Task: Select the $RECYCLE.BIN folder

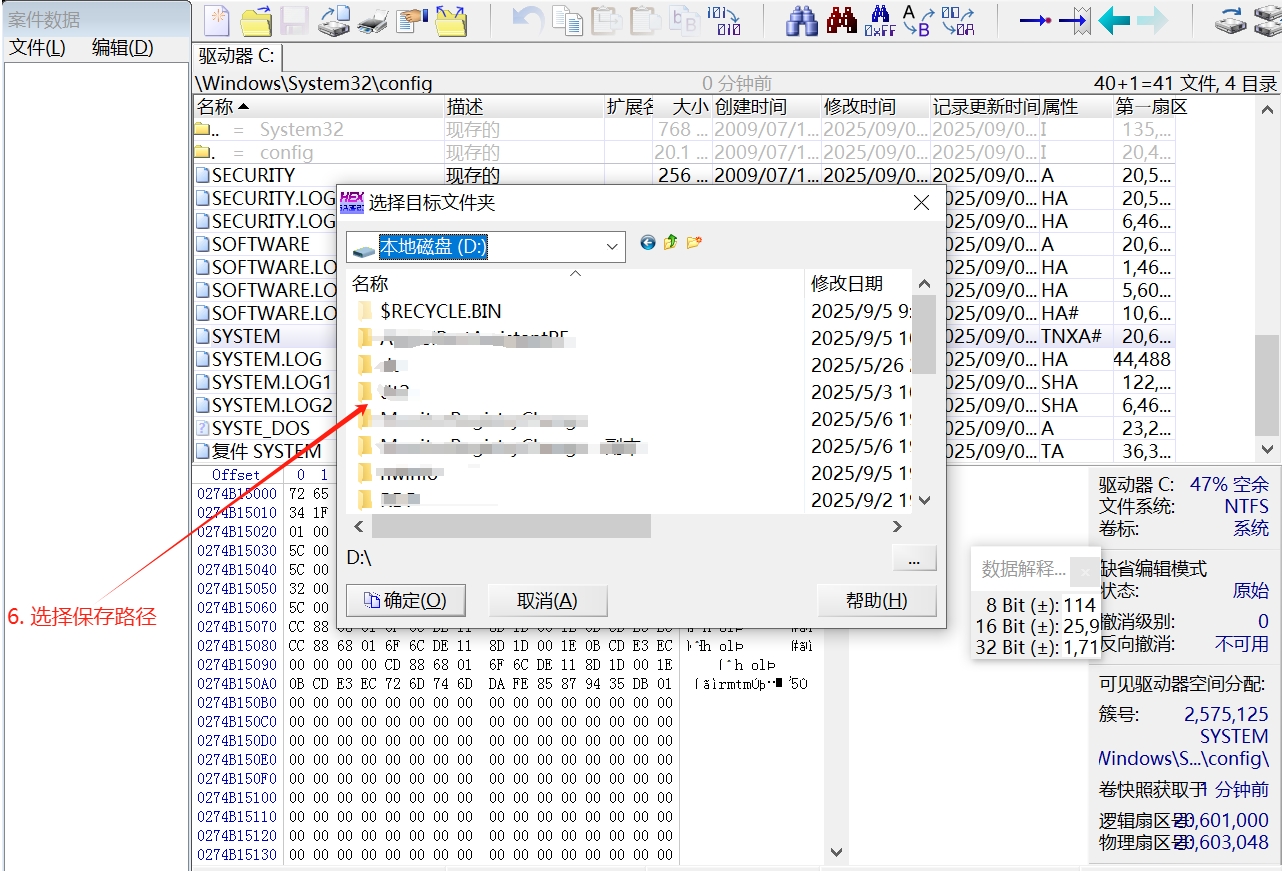Action: tap(440, 311)
